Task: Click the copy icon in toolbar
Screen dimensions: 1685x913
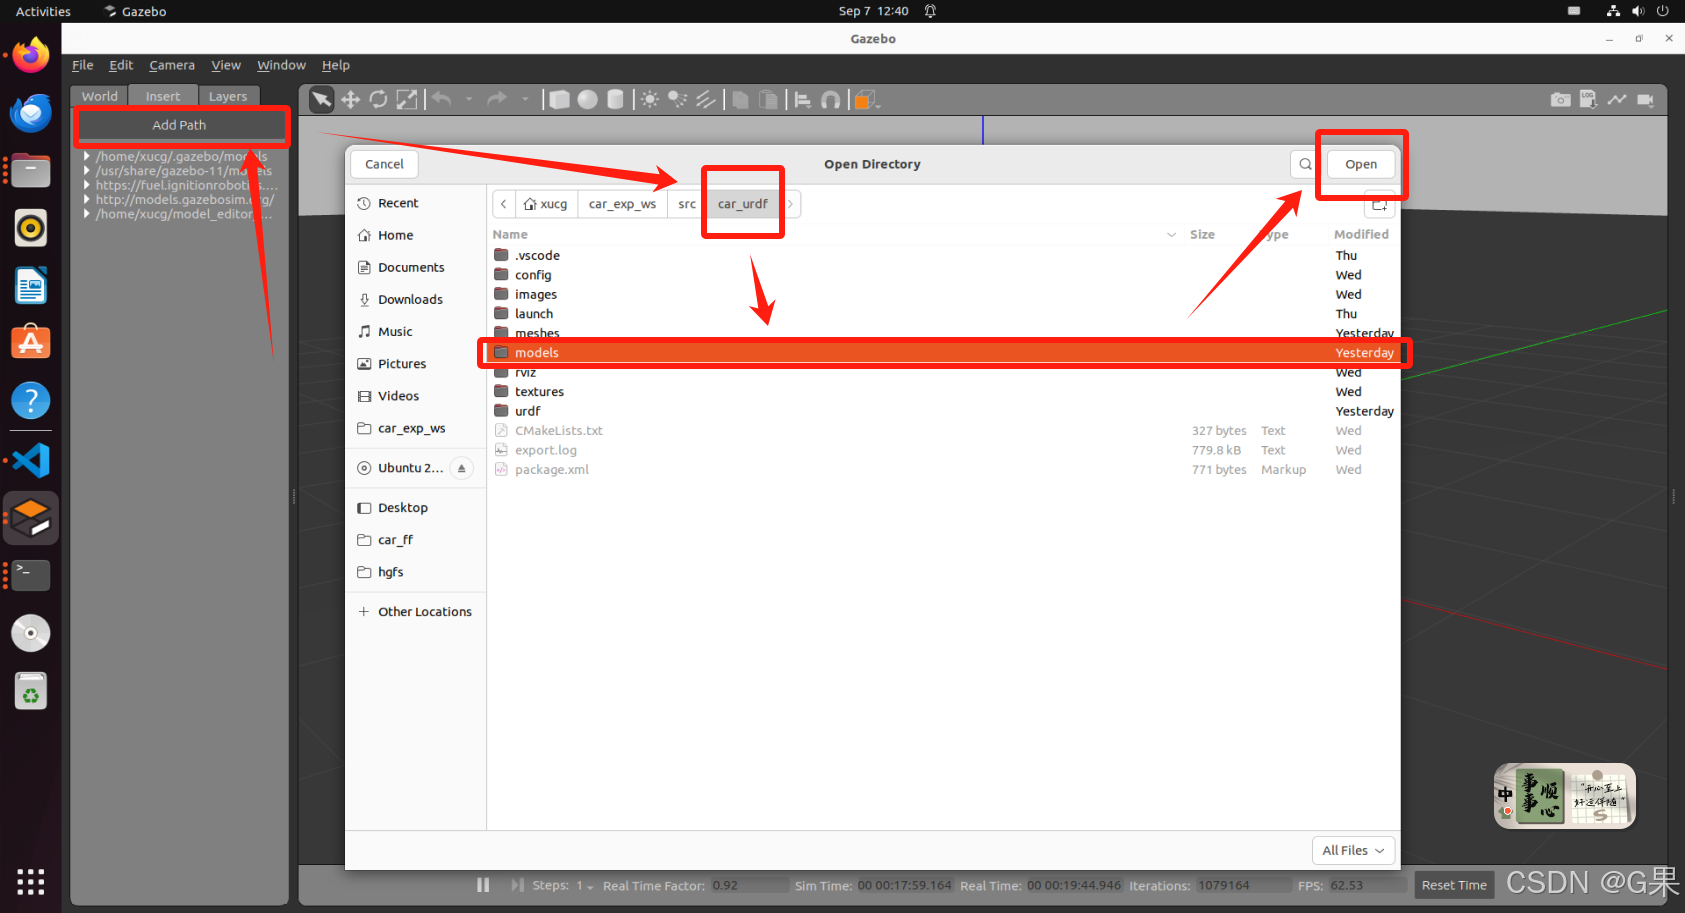Action: [x=740, y=99]
